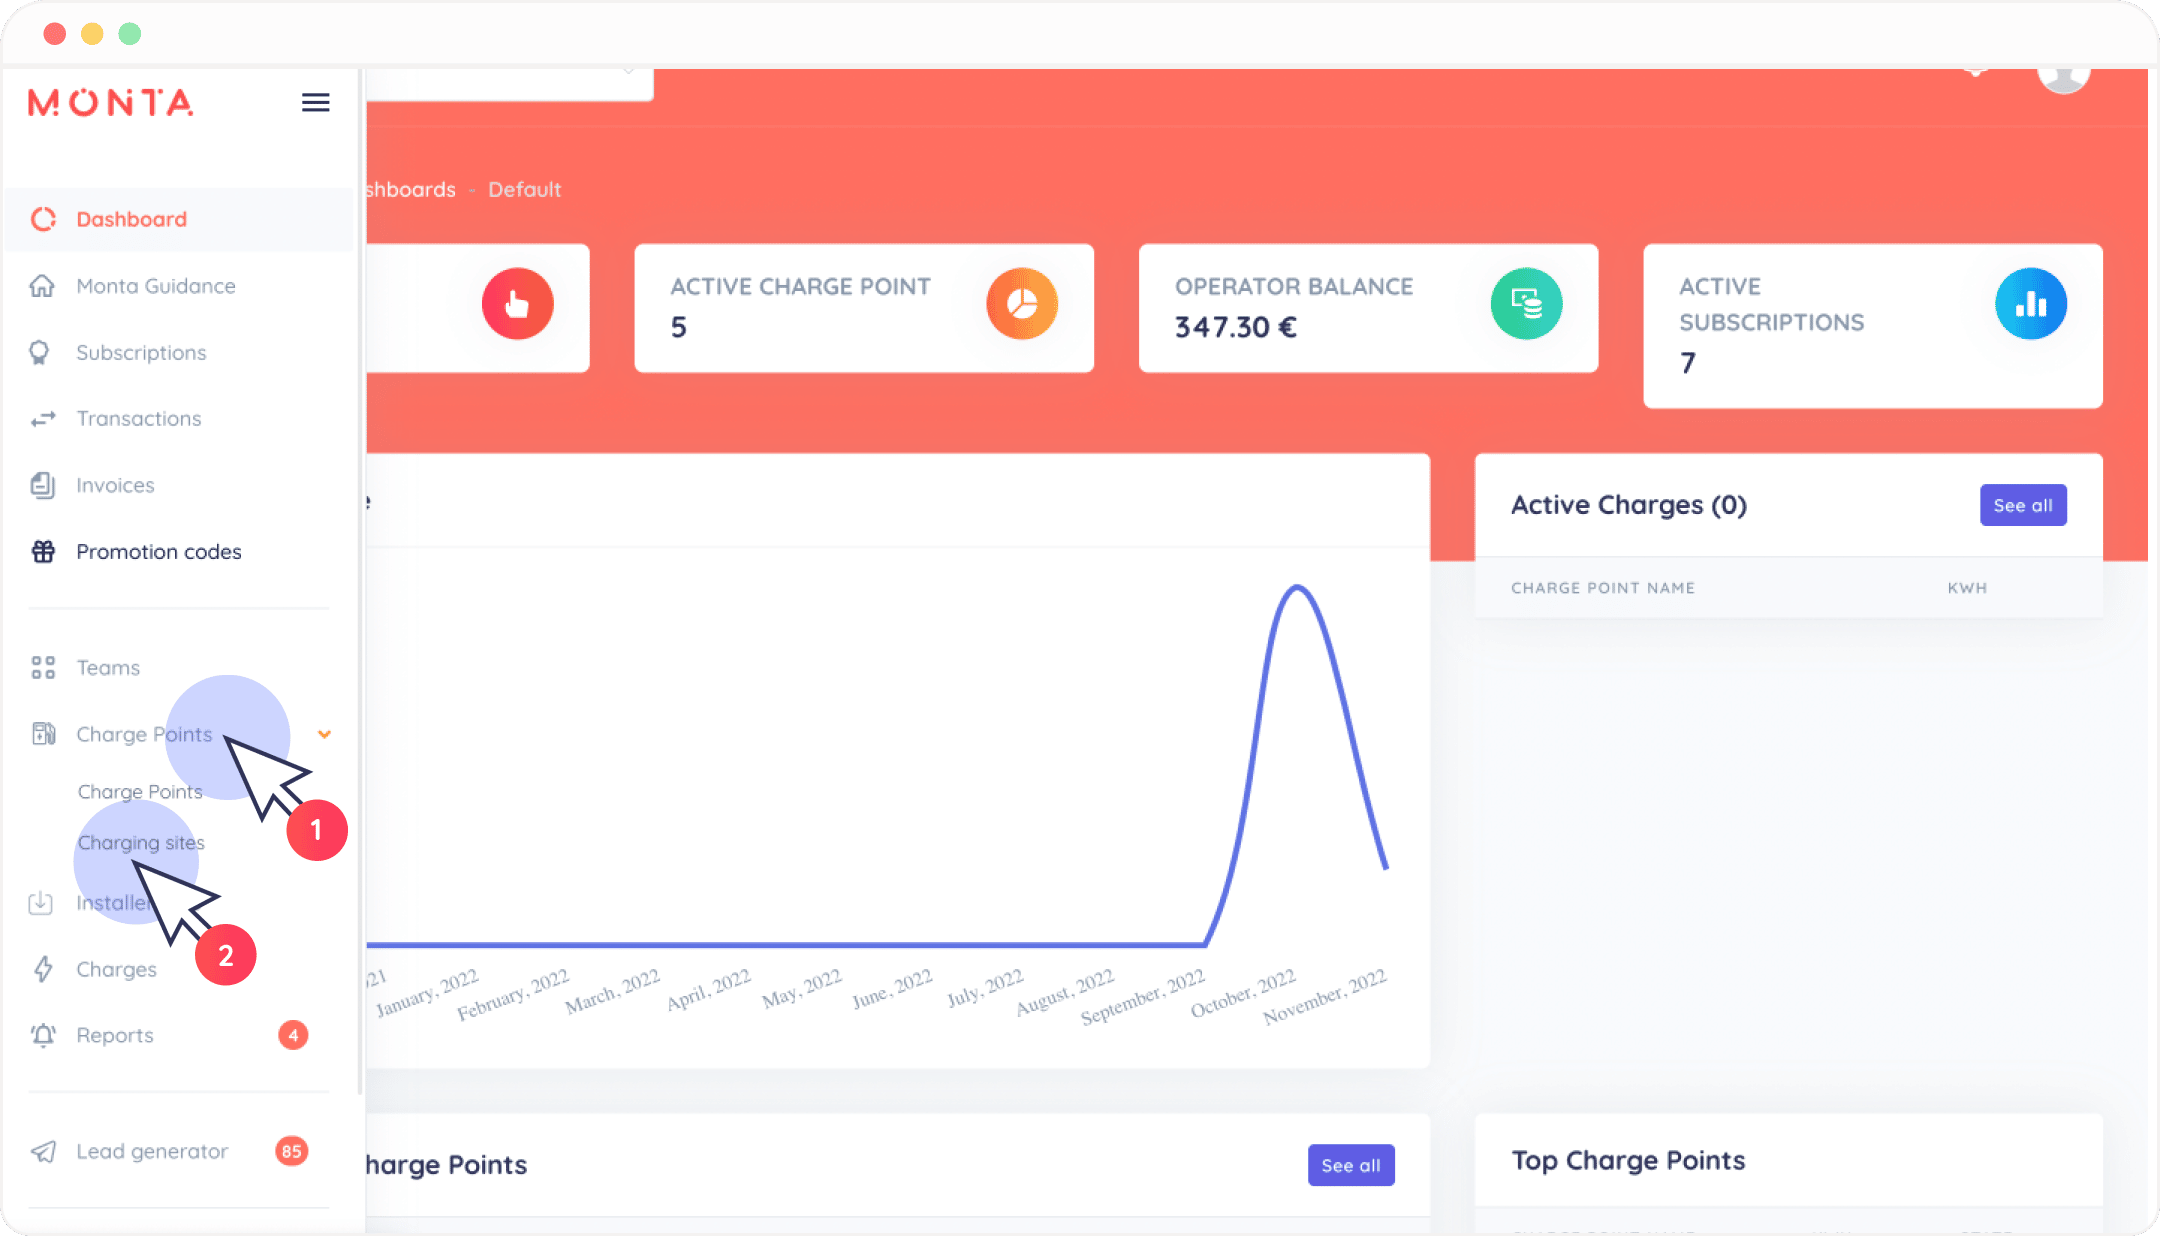Viewport: 2160px width, 1237px height.
Task: Click the green coins Operator Balance icon
Action: (1526, 304)
